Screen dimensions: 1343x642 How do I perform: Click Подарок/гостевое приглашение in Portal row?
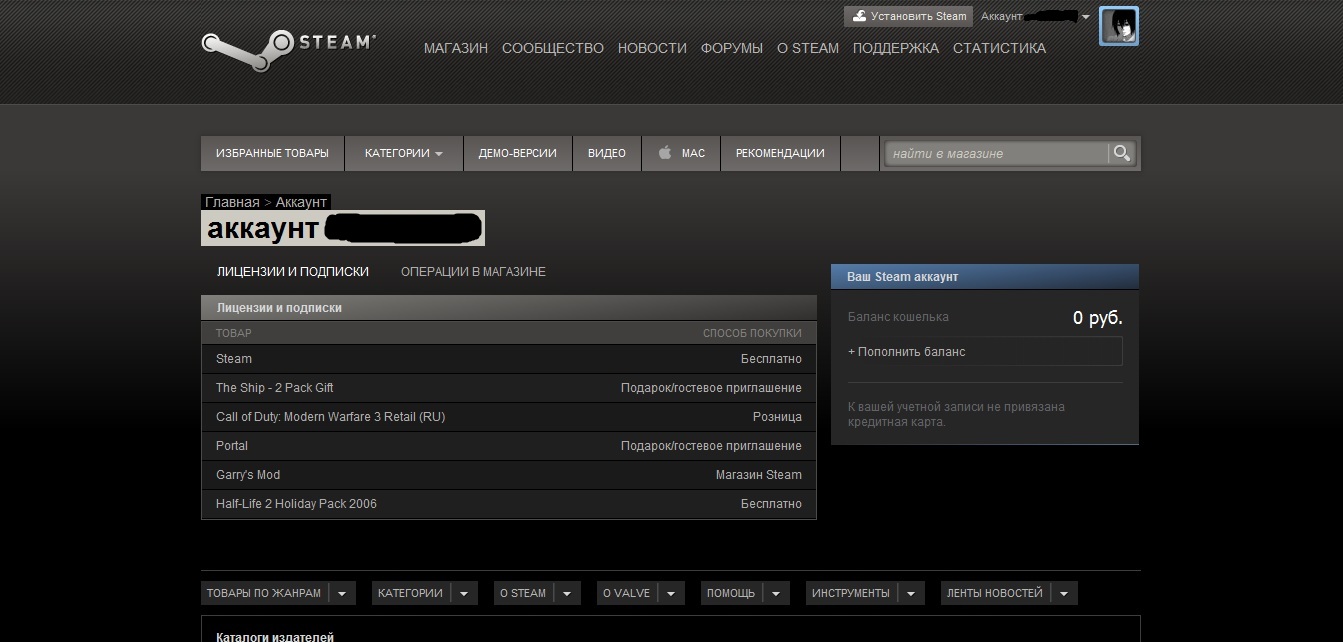(711, 446)
